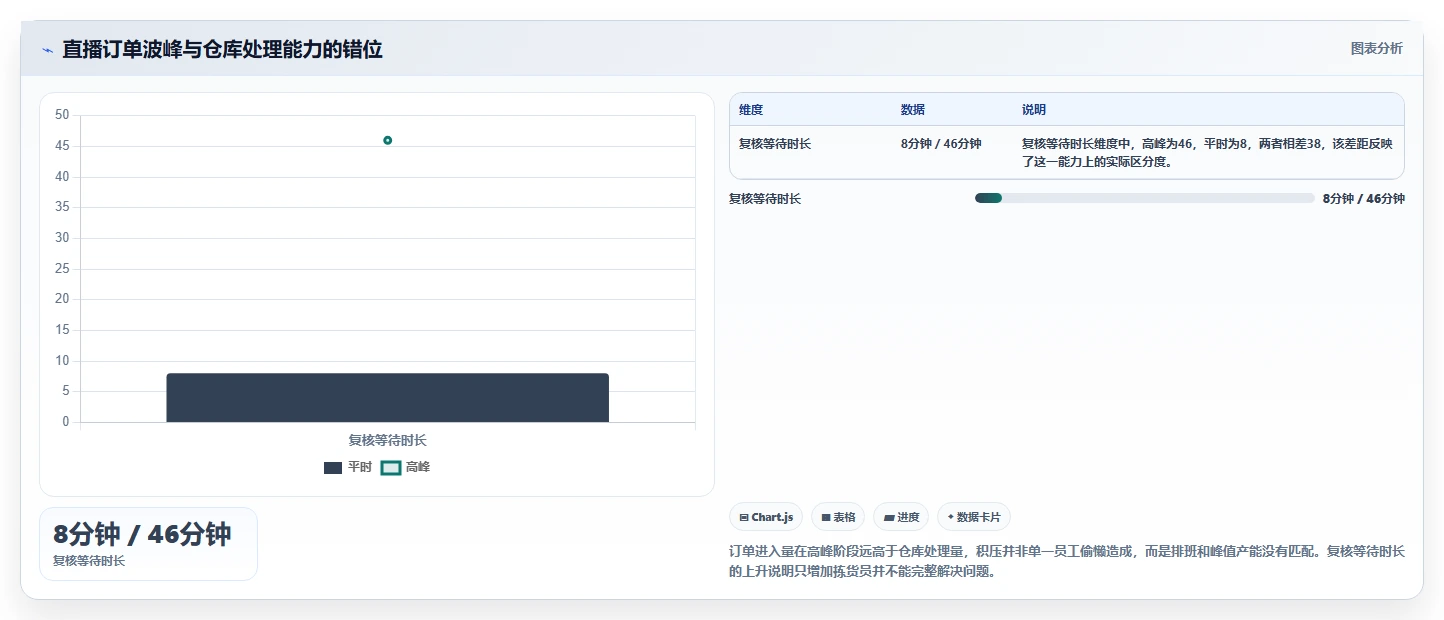Click the 8分钟 / 46分钟 table cell
This screenshot has height=620, width=1444.
coord(941,144)
